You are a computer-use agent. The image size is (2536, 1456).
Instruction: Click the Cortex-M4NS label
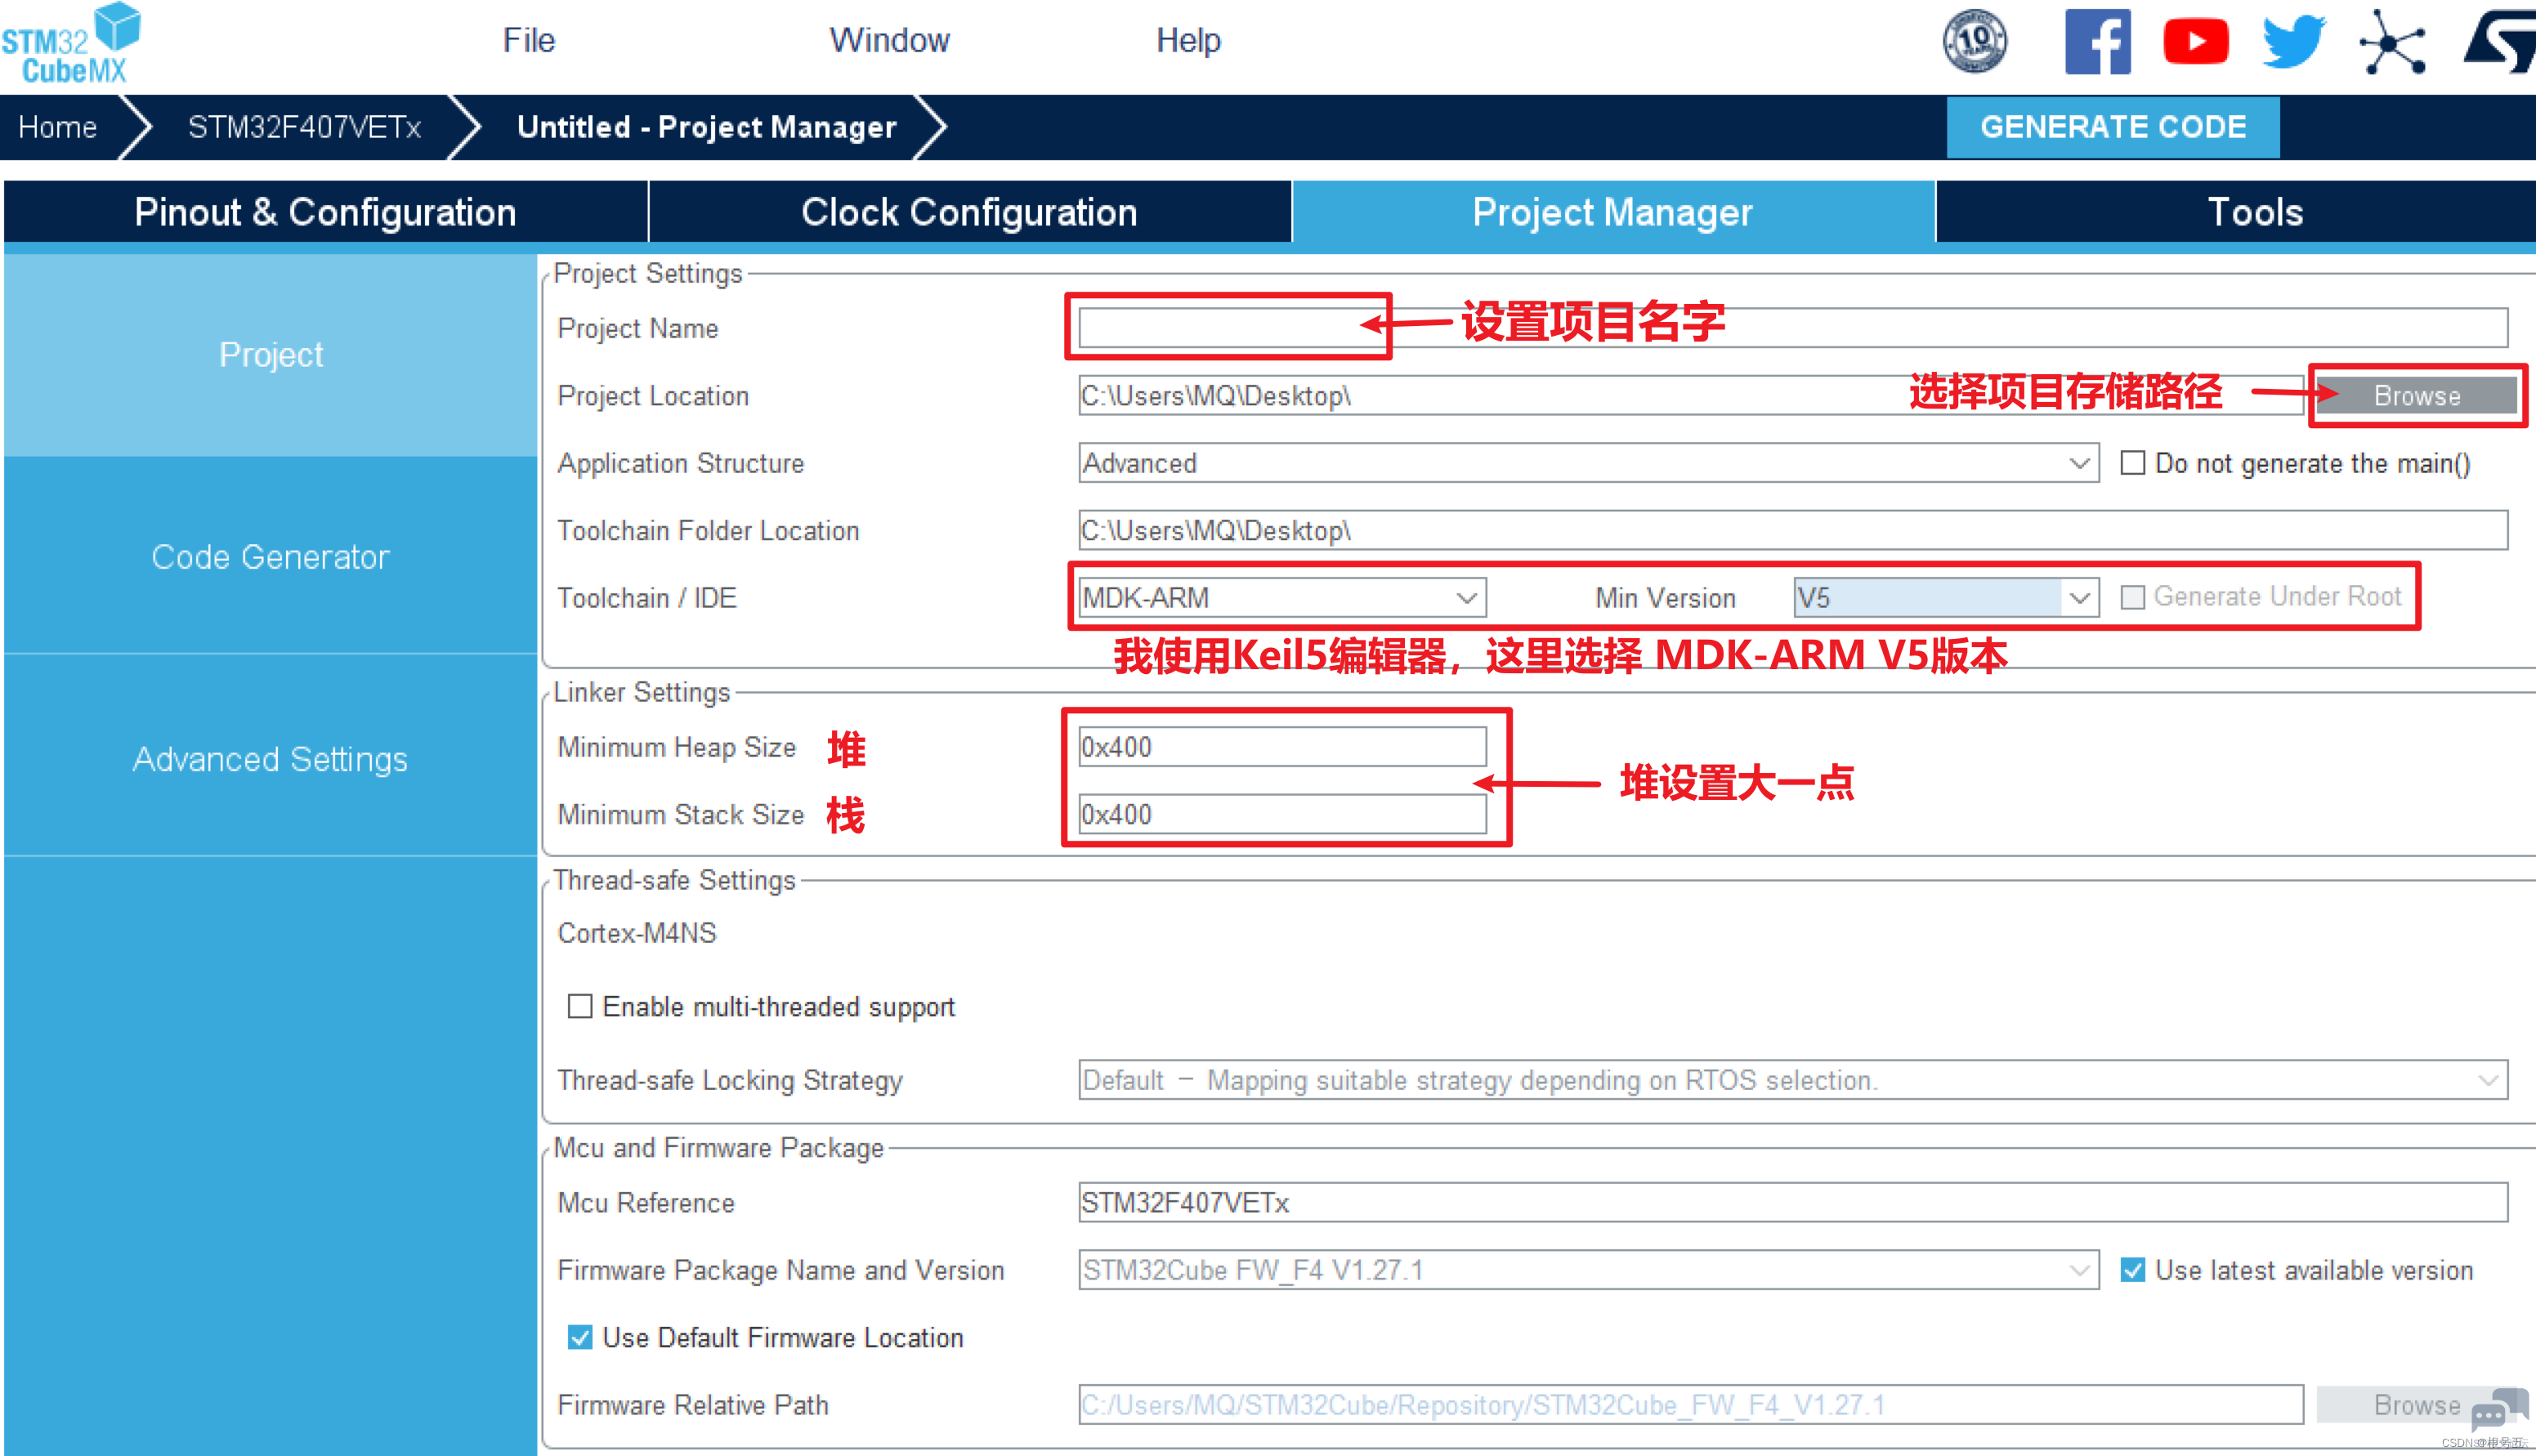pyautogui.click(x=637, y=933)
